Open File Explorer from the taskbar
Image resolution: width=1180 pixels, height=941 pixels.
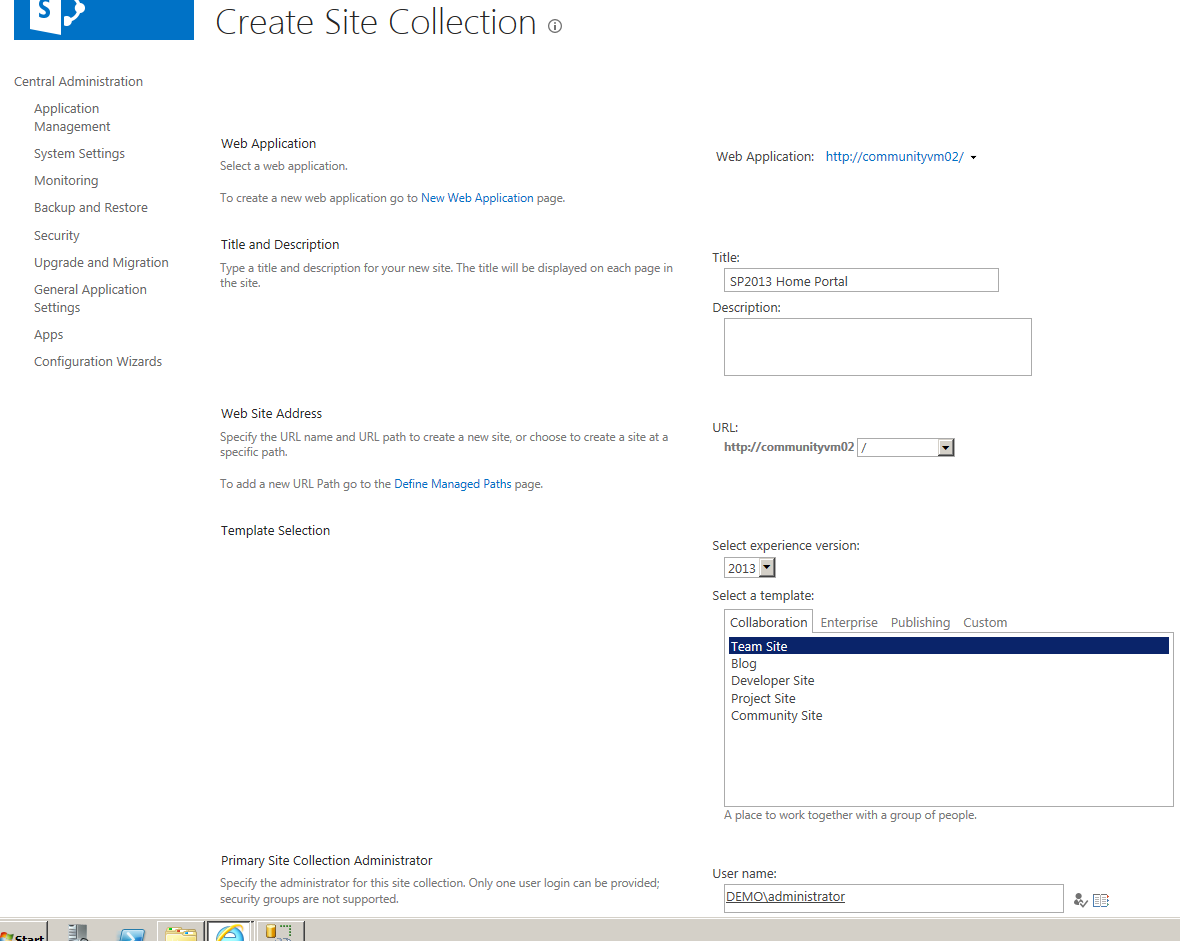coord(180,932)
